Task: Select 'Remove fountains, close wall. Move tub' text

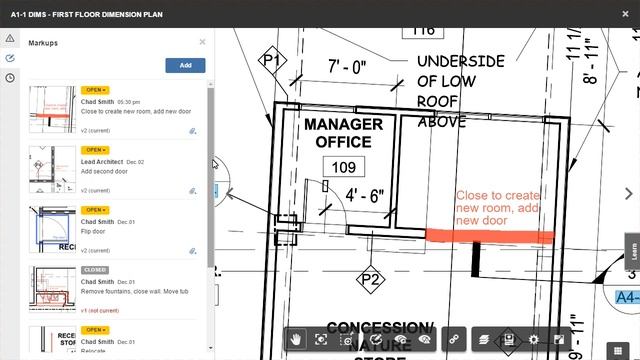Action: (x=135, y=291)
